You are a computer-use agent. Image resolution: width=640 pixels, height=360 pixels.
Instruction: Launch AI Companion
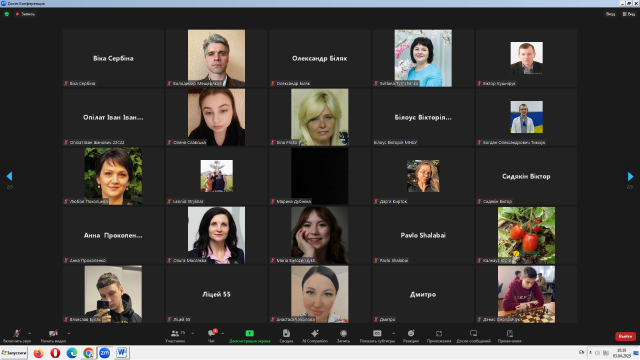coord(315,336)
